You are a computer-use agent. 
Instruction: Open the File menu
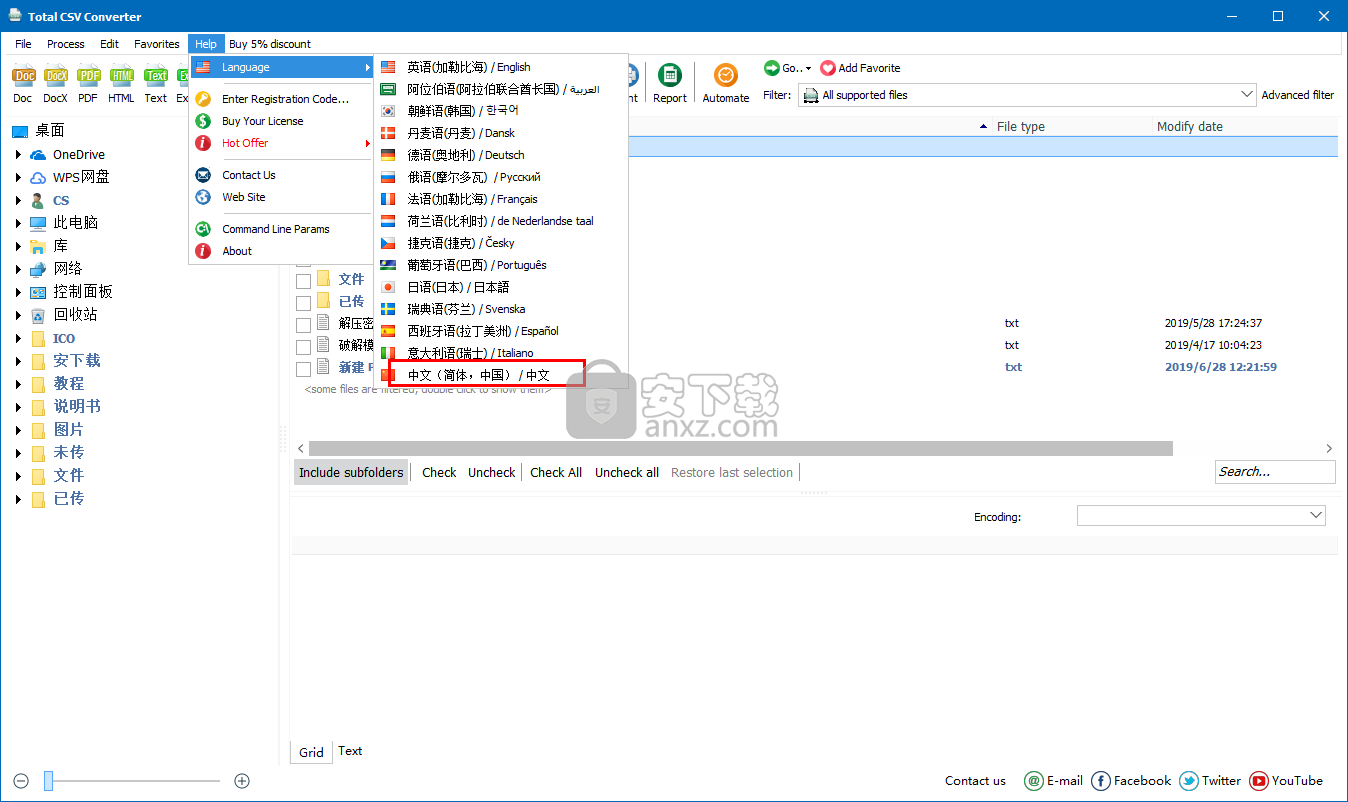(x=23, y=44)
